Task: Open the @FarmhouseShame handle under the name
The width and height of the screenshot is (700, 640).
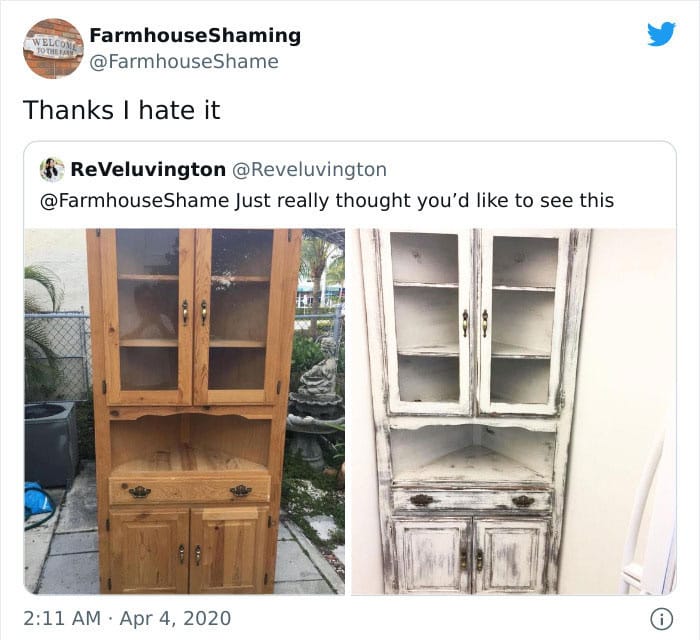Action: [184, 62]
